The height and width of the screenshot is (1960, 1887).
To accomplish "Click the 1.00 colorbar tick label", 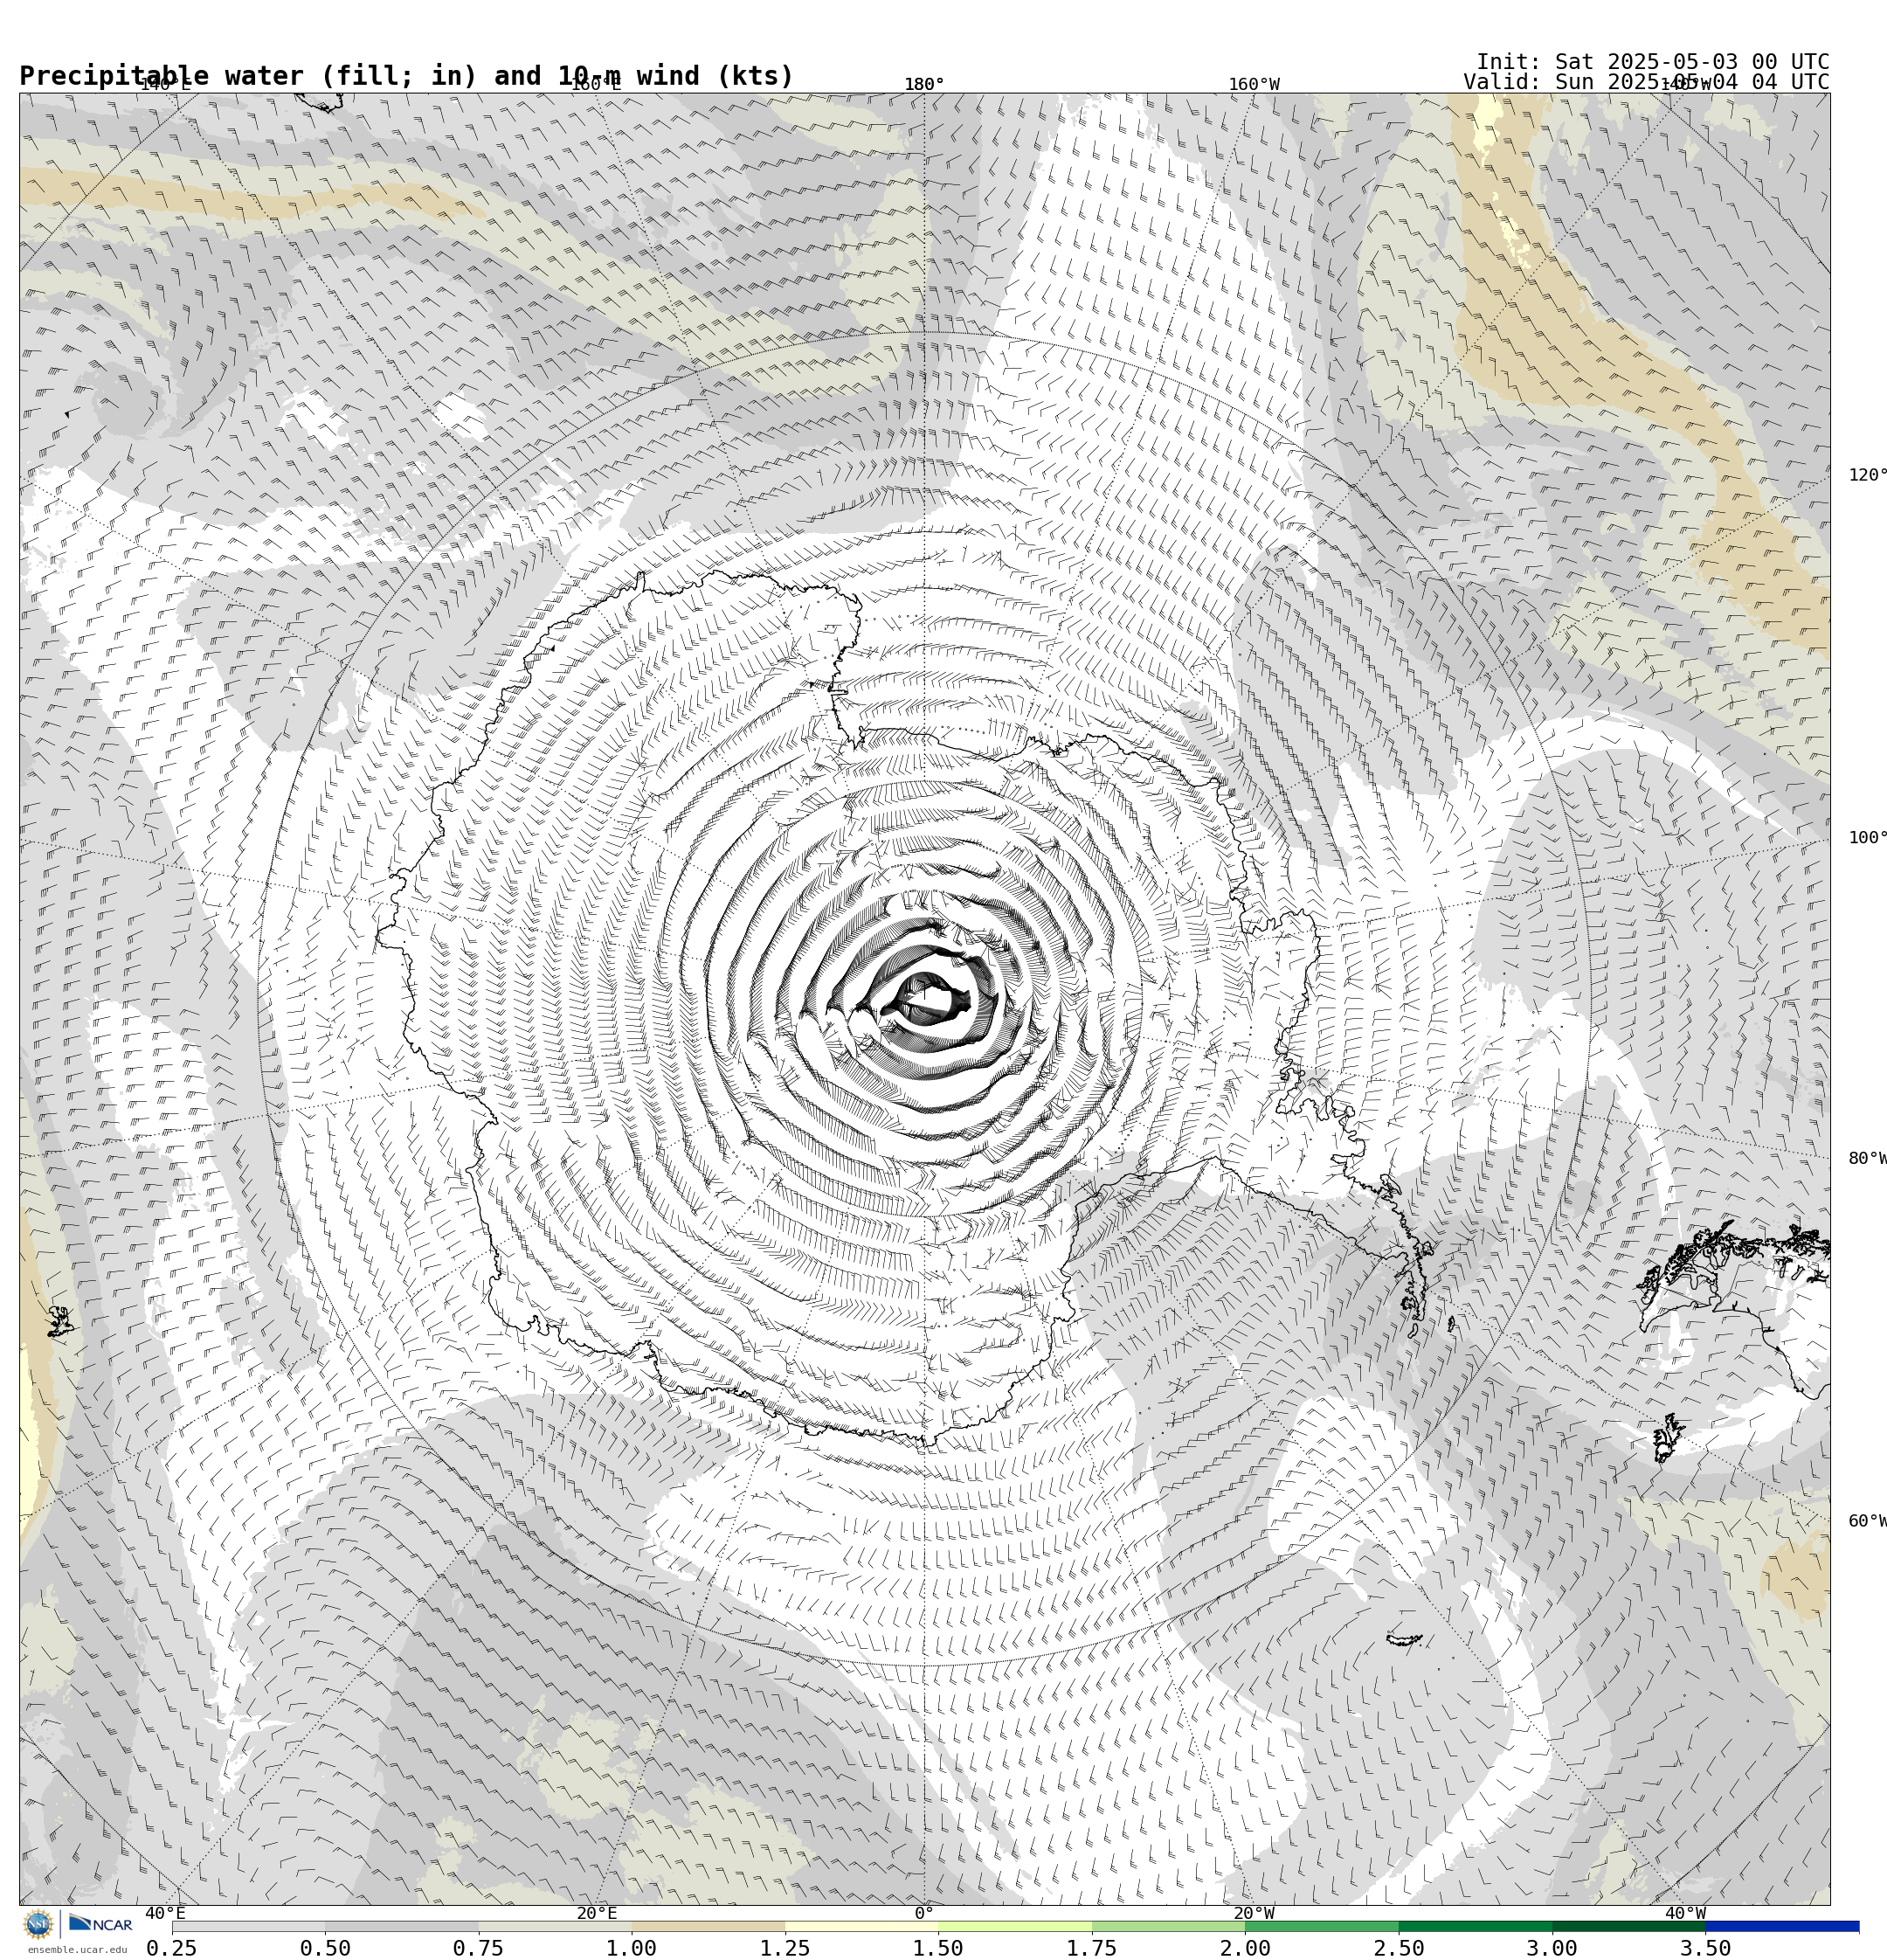I will click(632, 1948).
